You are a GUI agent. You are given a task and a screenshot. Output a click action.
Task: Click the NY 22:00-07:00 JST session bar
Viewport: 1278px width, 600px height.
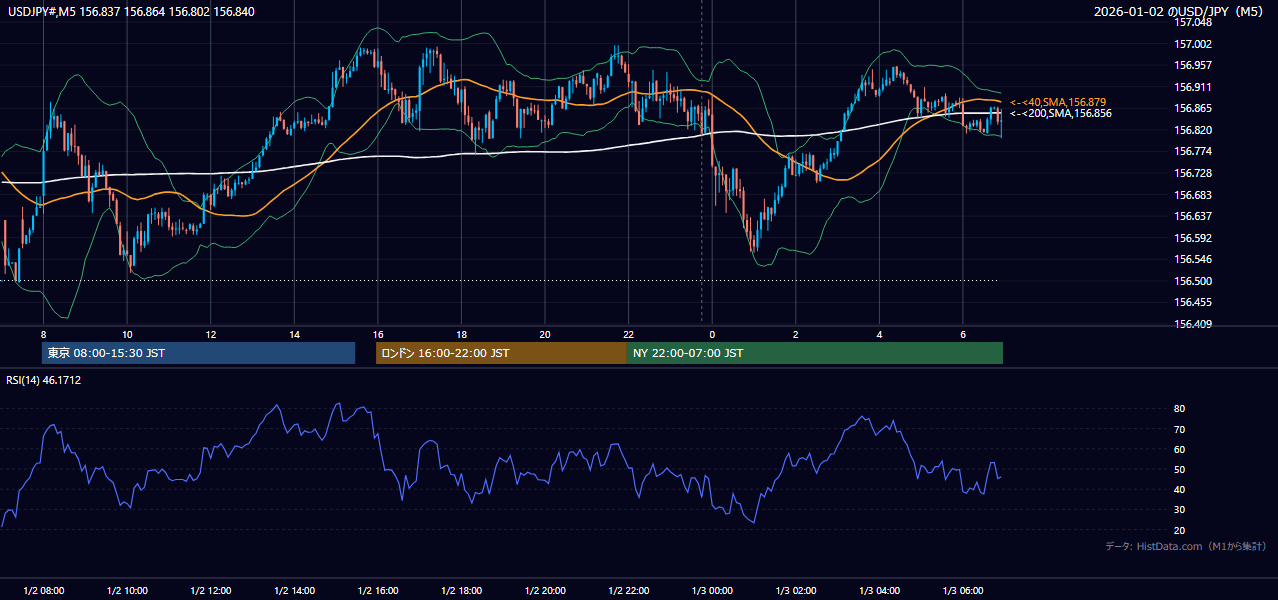815,353
